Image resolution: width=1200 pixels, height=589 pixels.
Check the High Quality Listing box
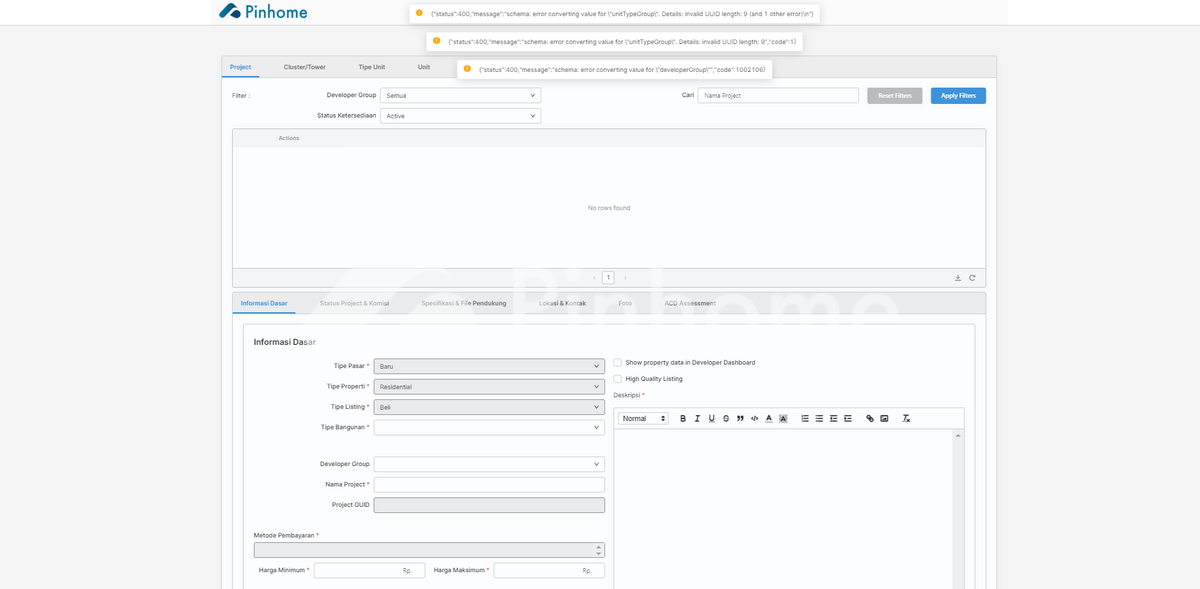(618, 379)
